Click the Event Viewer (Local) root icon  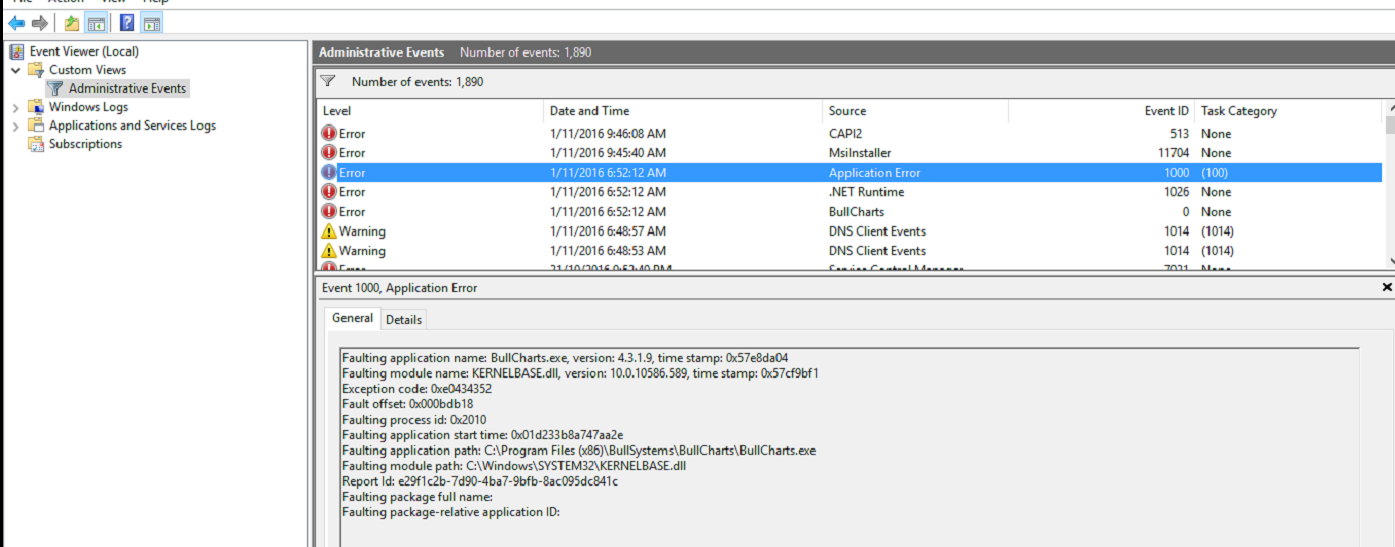(x=17, y=51)
